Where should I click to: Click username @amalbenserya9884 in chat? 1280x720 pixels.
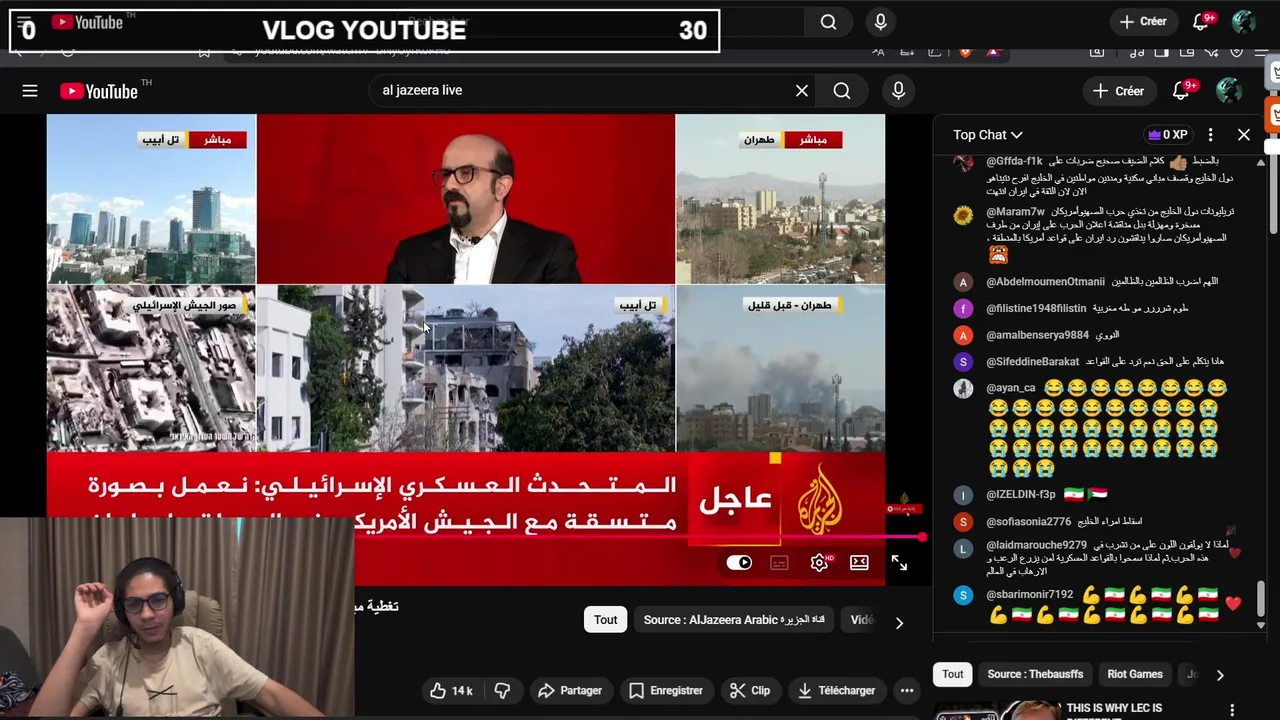pos(1037,335)
